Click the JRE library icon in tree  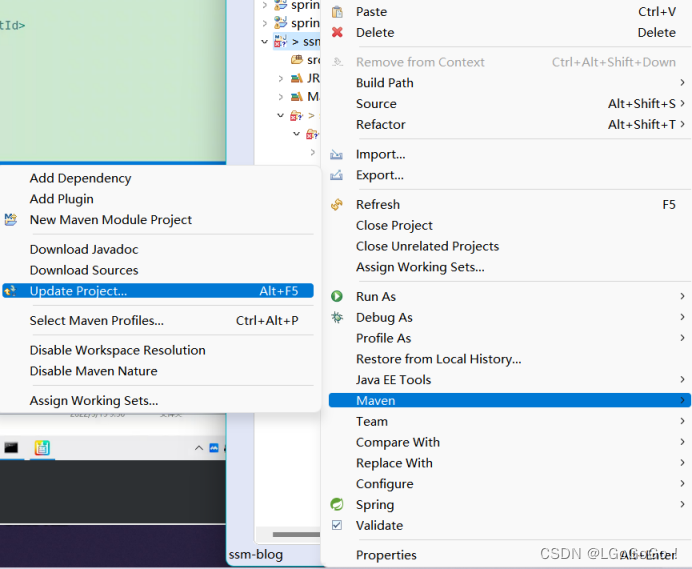point(297,78)
